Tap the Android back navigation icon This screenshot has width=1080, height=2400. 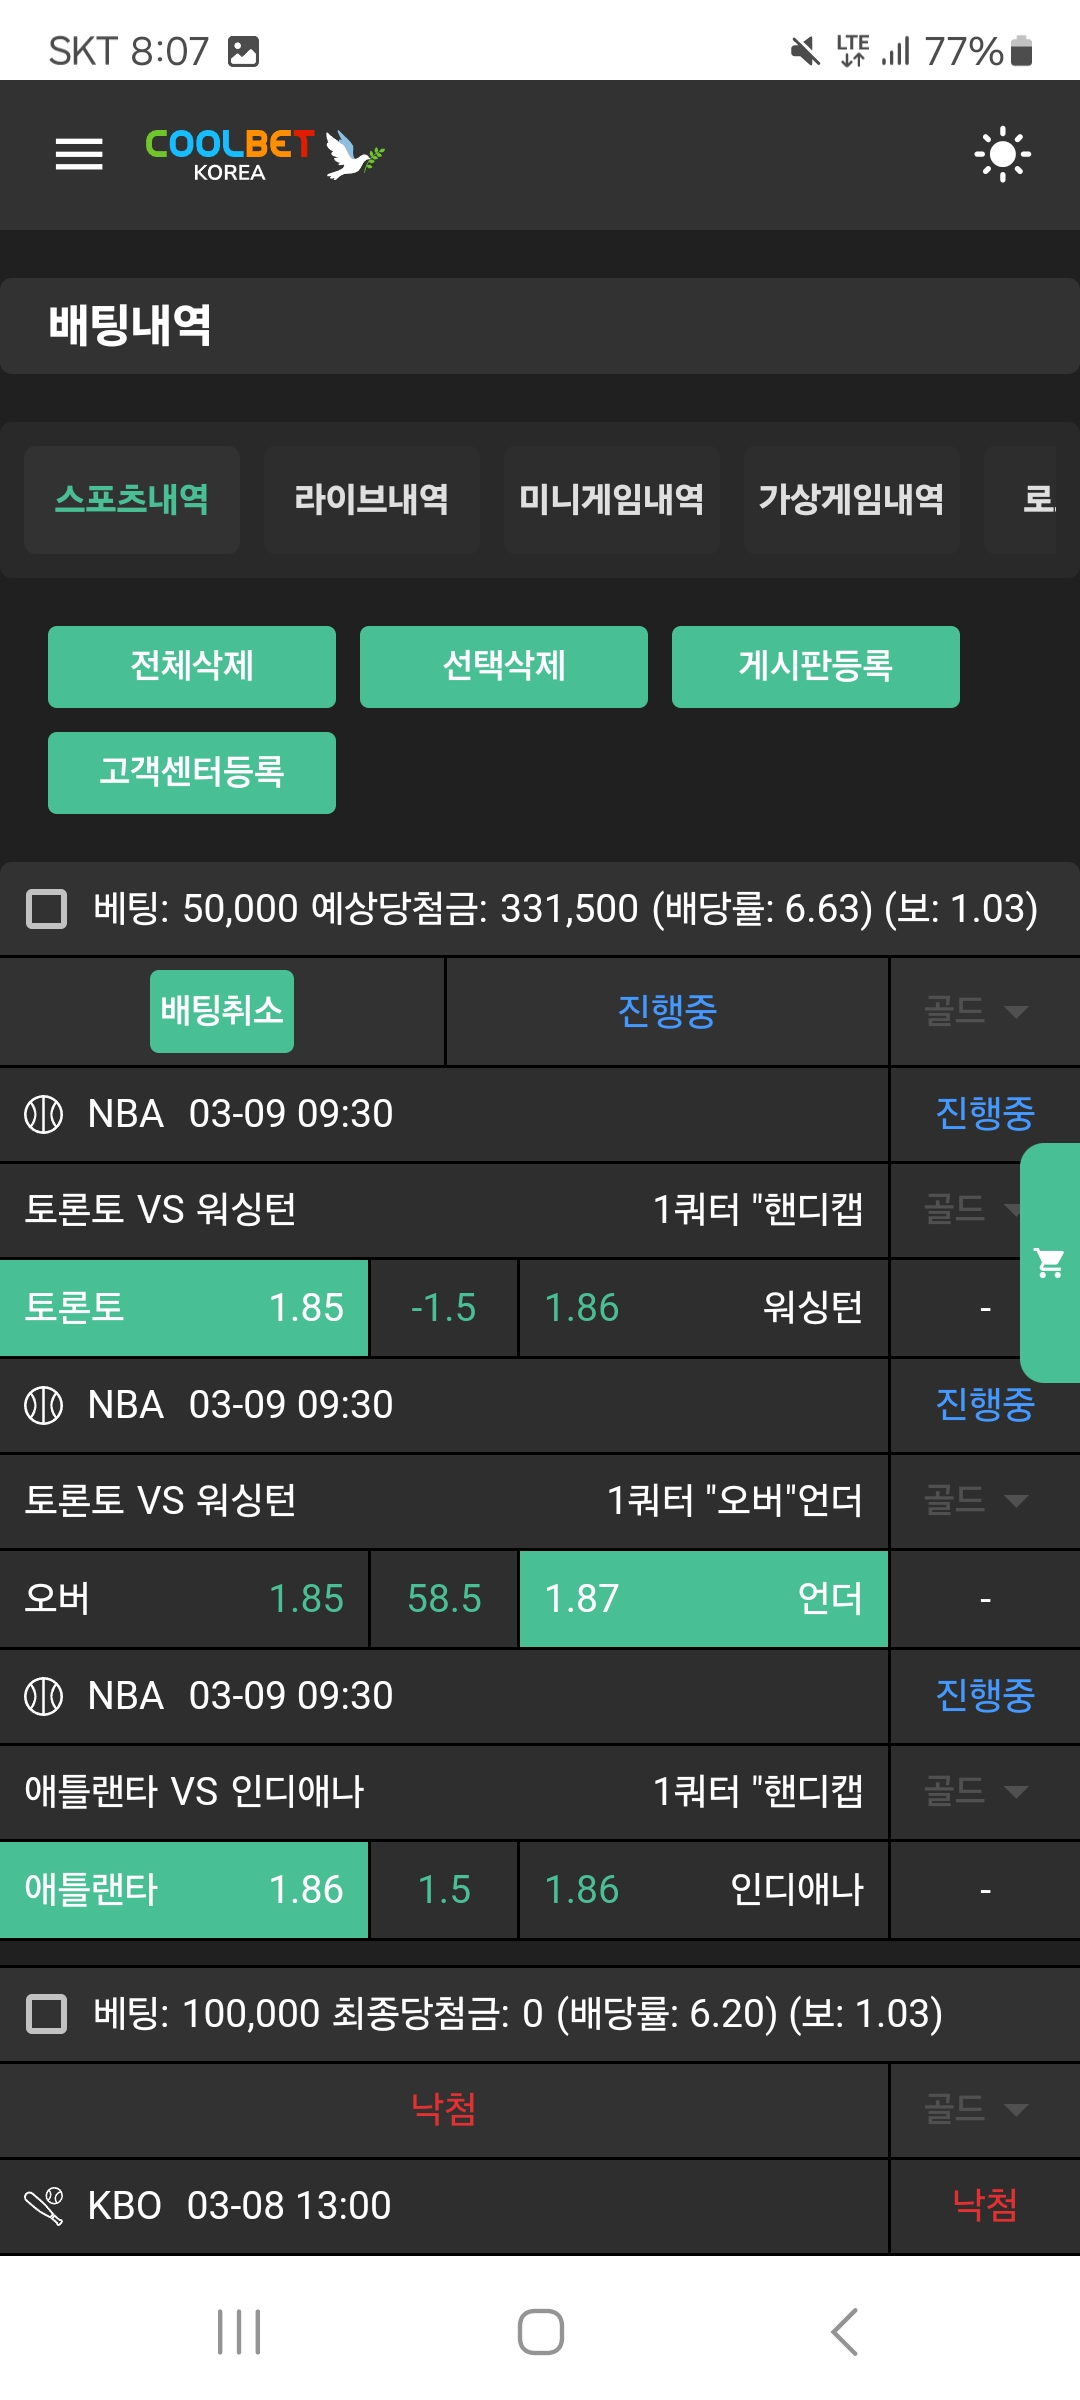click(x=845, y=2332)
